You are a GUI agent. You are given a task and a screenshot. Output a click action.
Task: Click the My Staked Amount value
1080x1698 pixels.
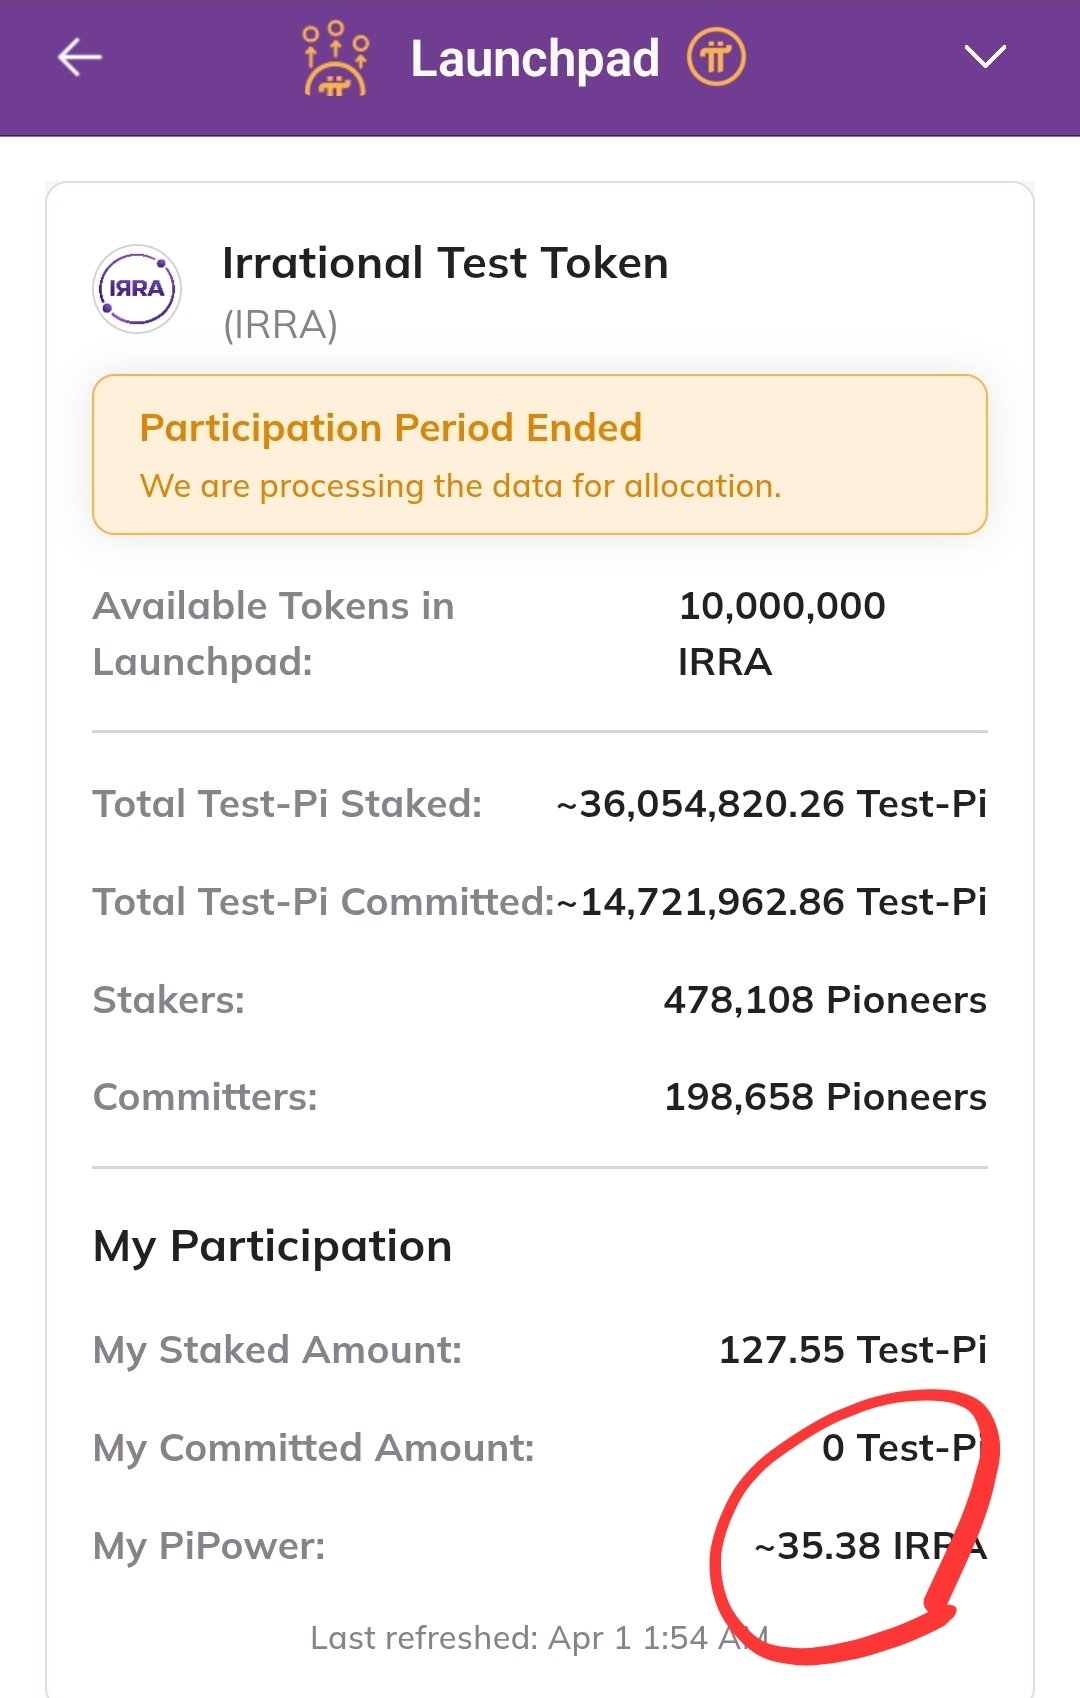(x=852, y=1350)
